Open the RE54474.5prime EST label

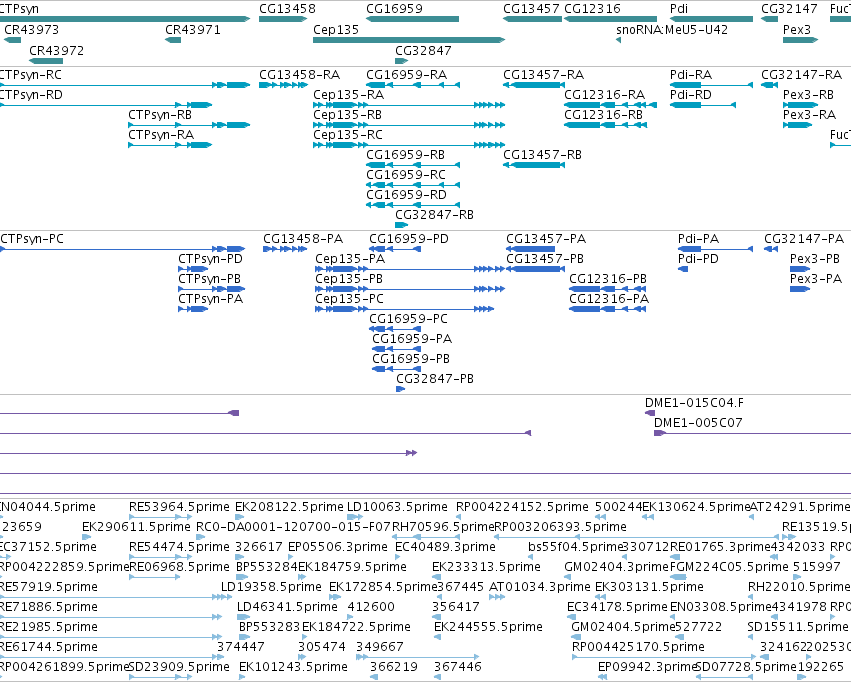click(179, 547)
